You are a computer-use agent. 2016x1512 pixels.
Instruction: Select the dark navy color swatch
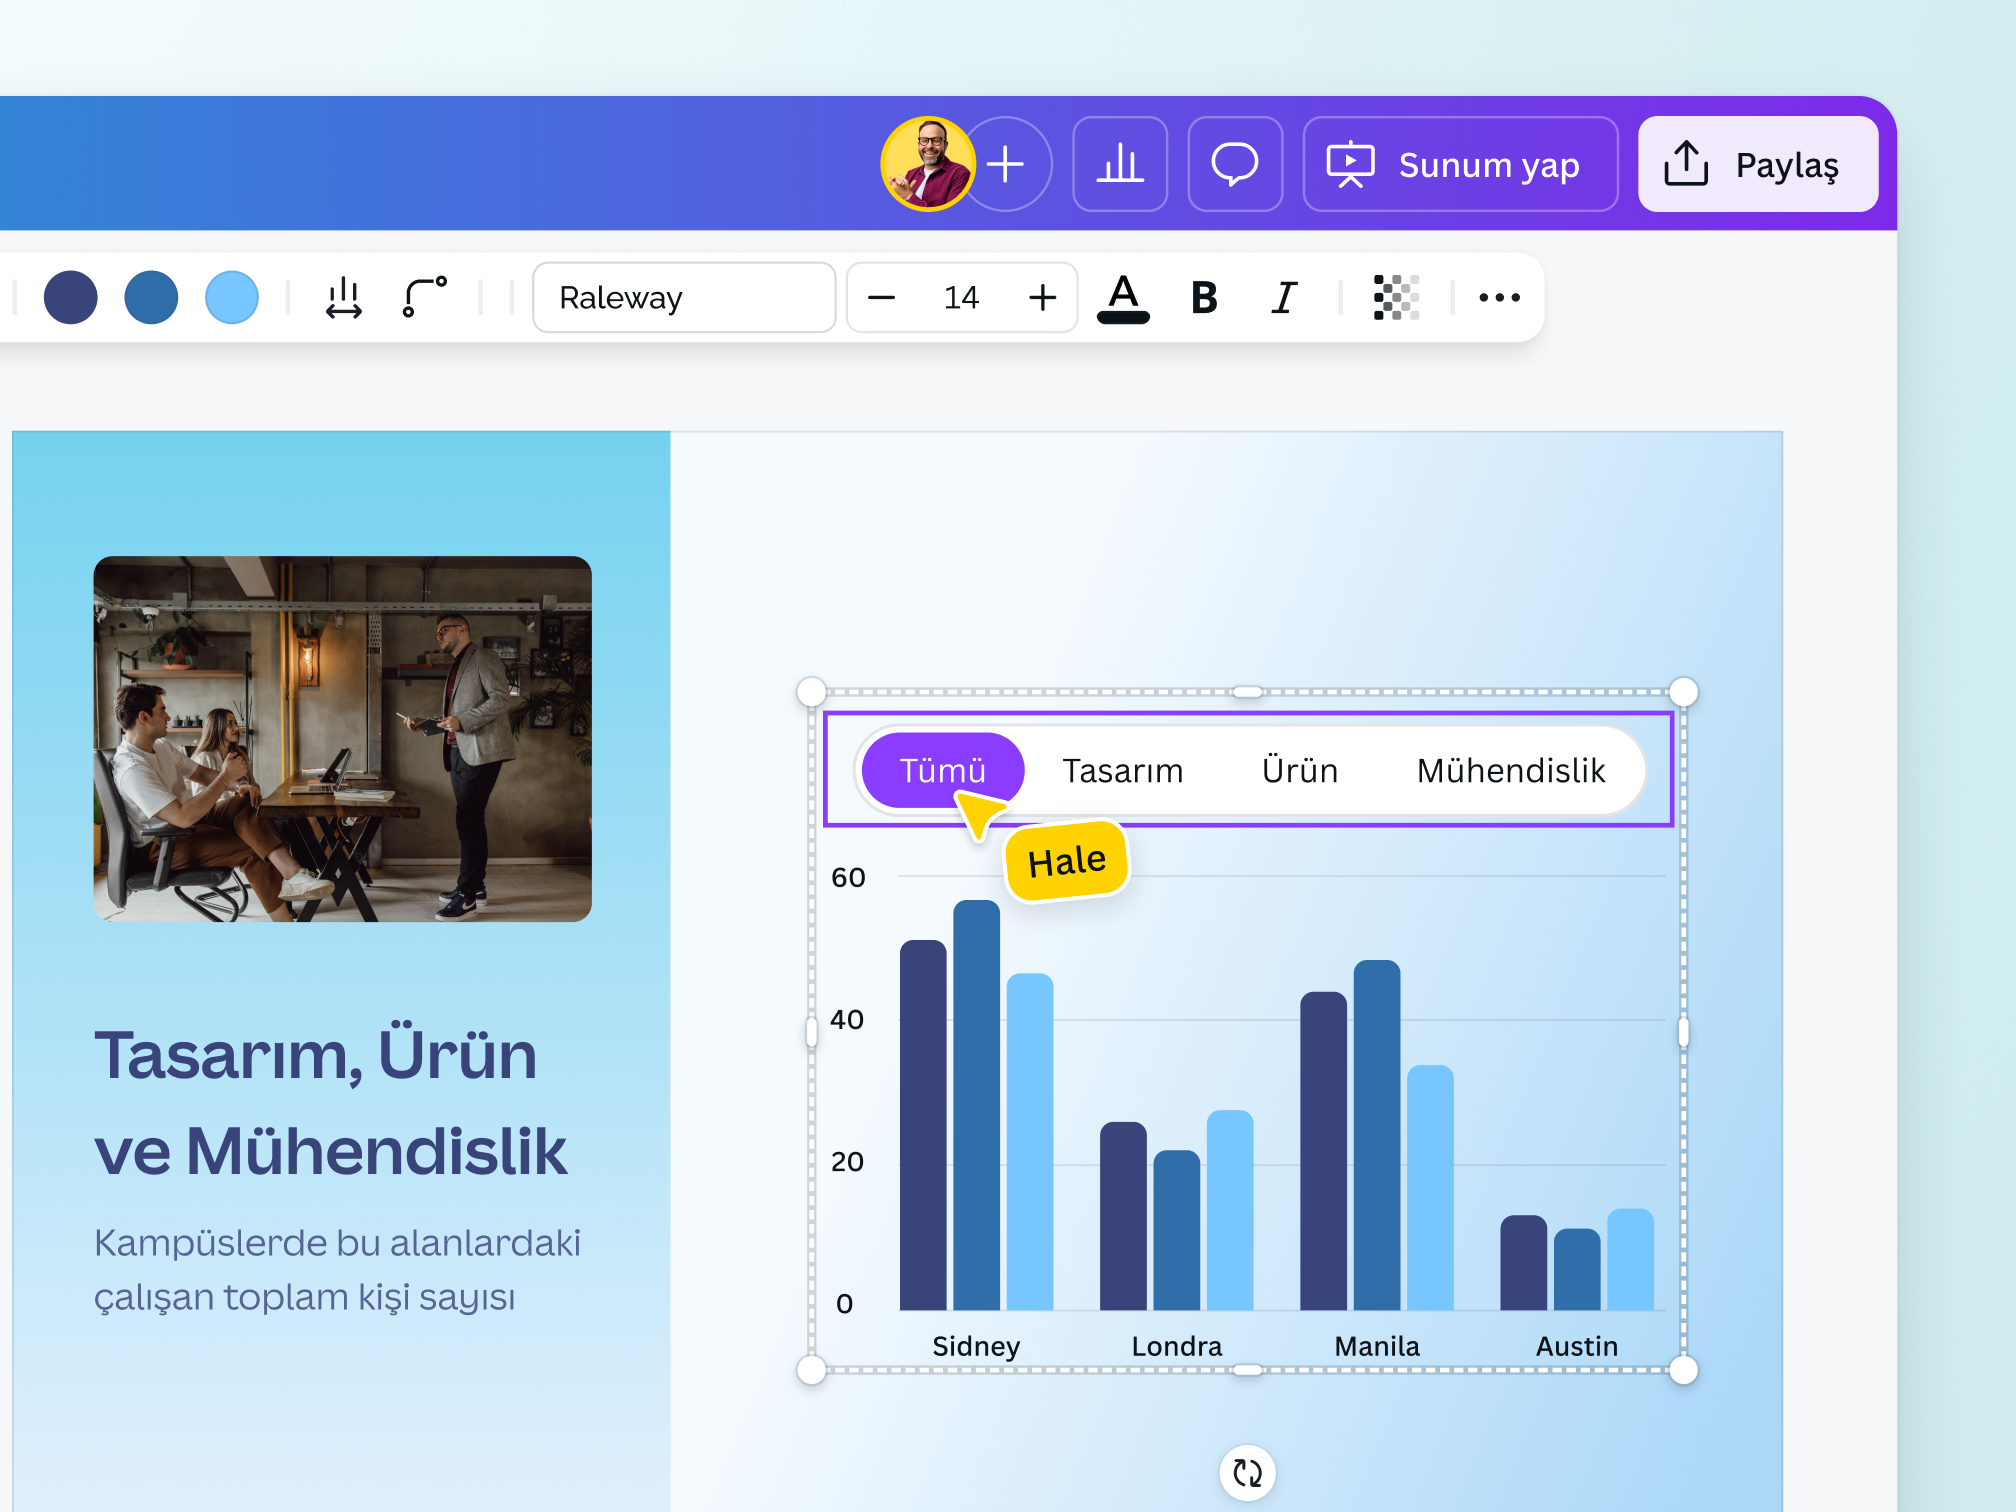tap(71, 297)
